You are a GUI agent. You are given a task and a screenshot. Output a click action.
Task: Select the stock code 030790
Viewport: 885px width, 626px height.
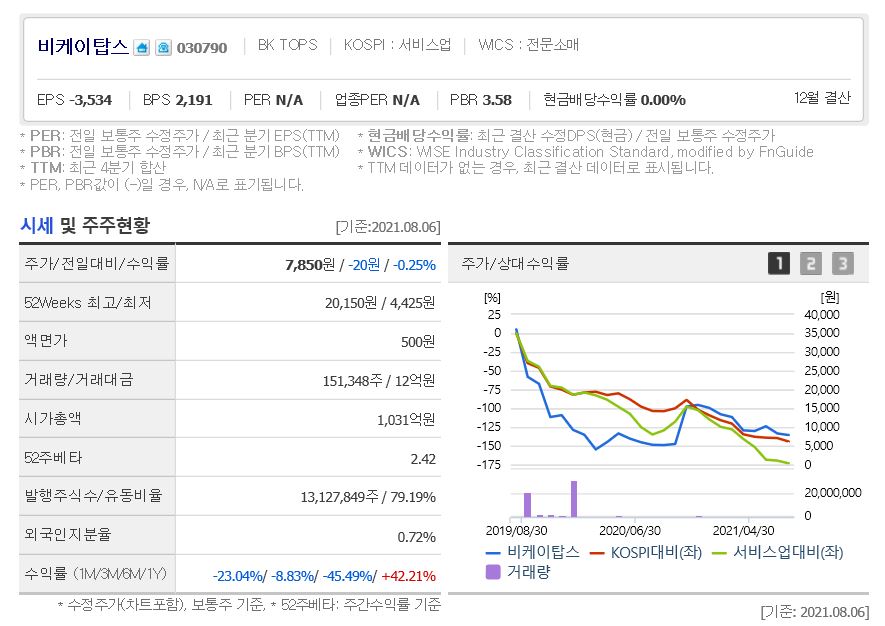(x=201, y=48)
